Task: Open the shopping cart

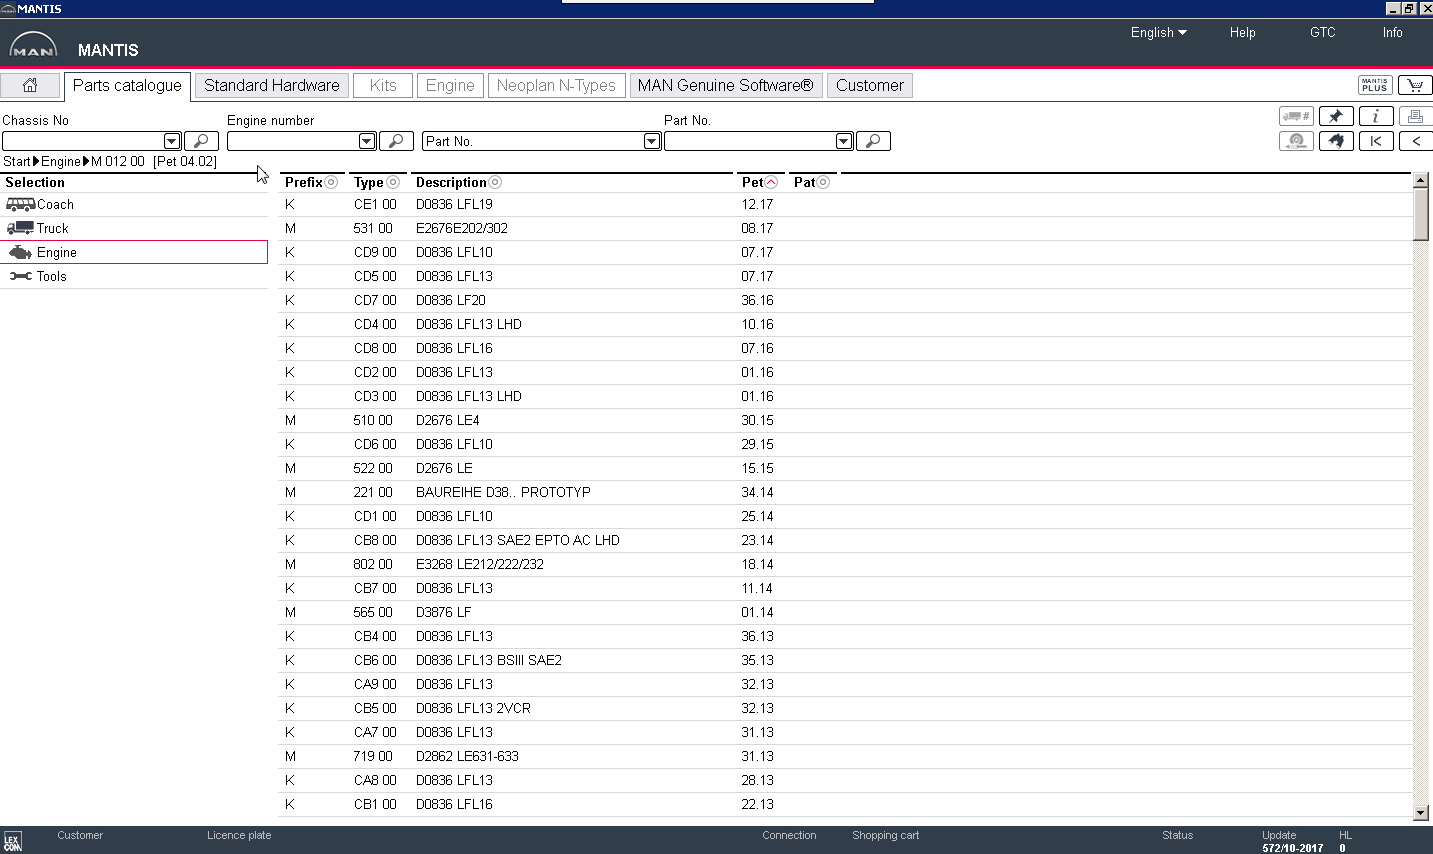Action: pos(1415,86)
